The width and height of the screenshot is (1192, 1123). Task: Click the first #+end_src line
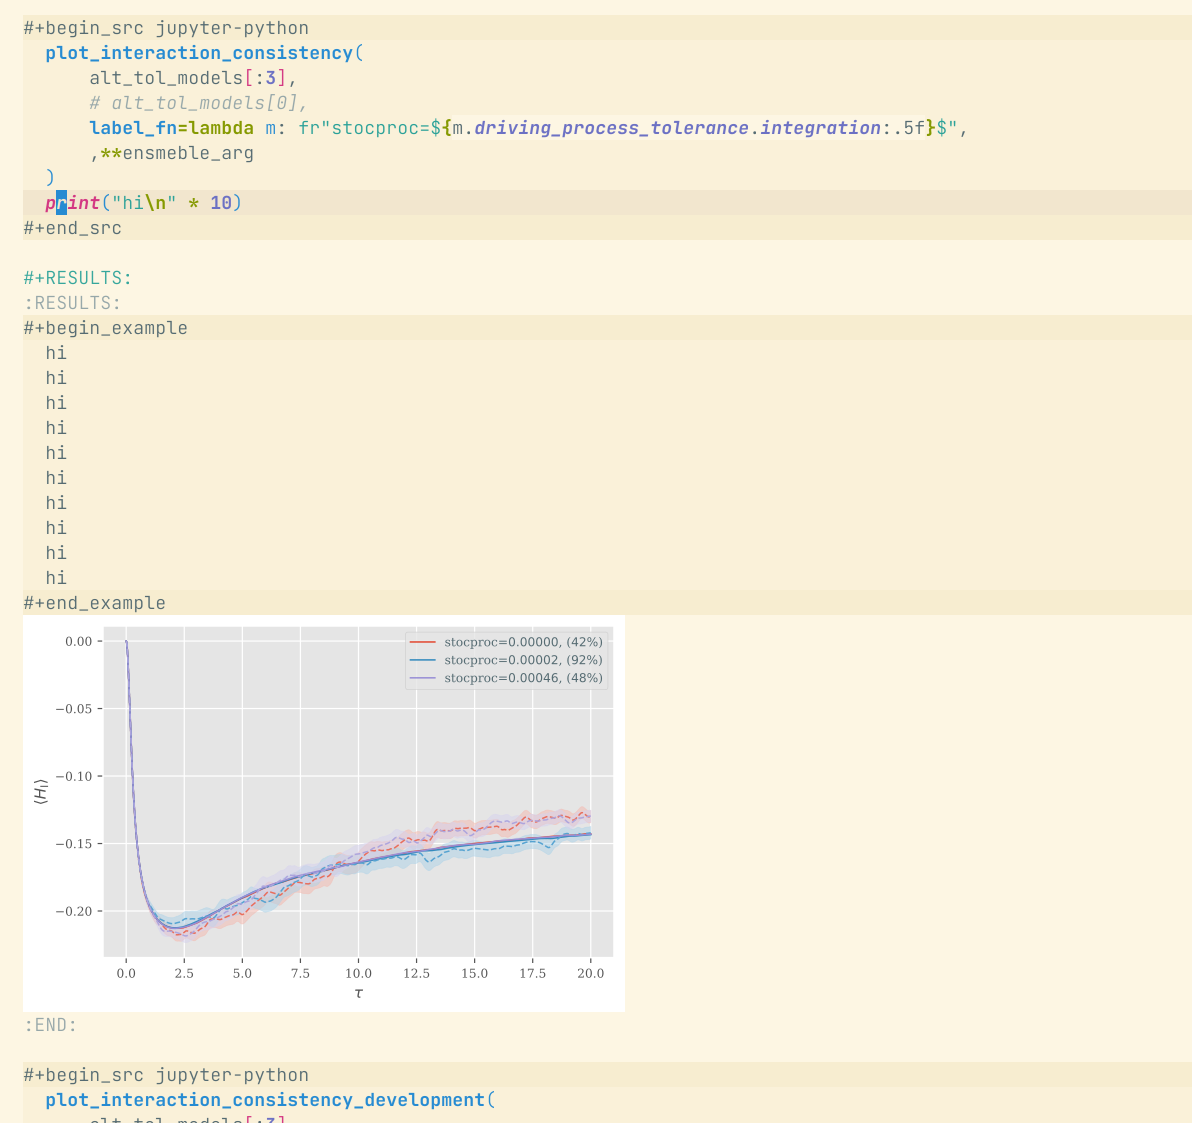pyautogui.click(x=72, y=228)
